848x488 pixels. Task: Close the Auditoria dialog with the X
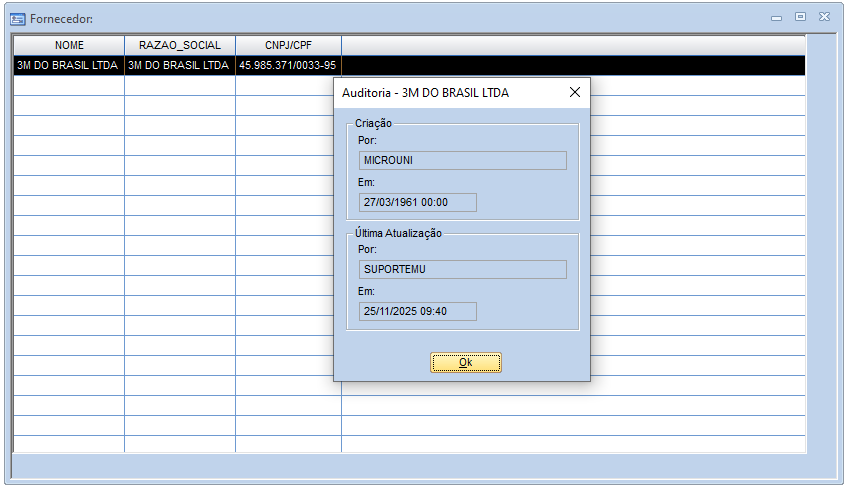pyautogui.click(x=574, y=92)
